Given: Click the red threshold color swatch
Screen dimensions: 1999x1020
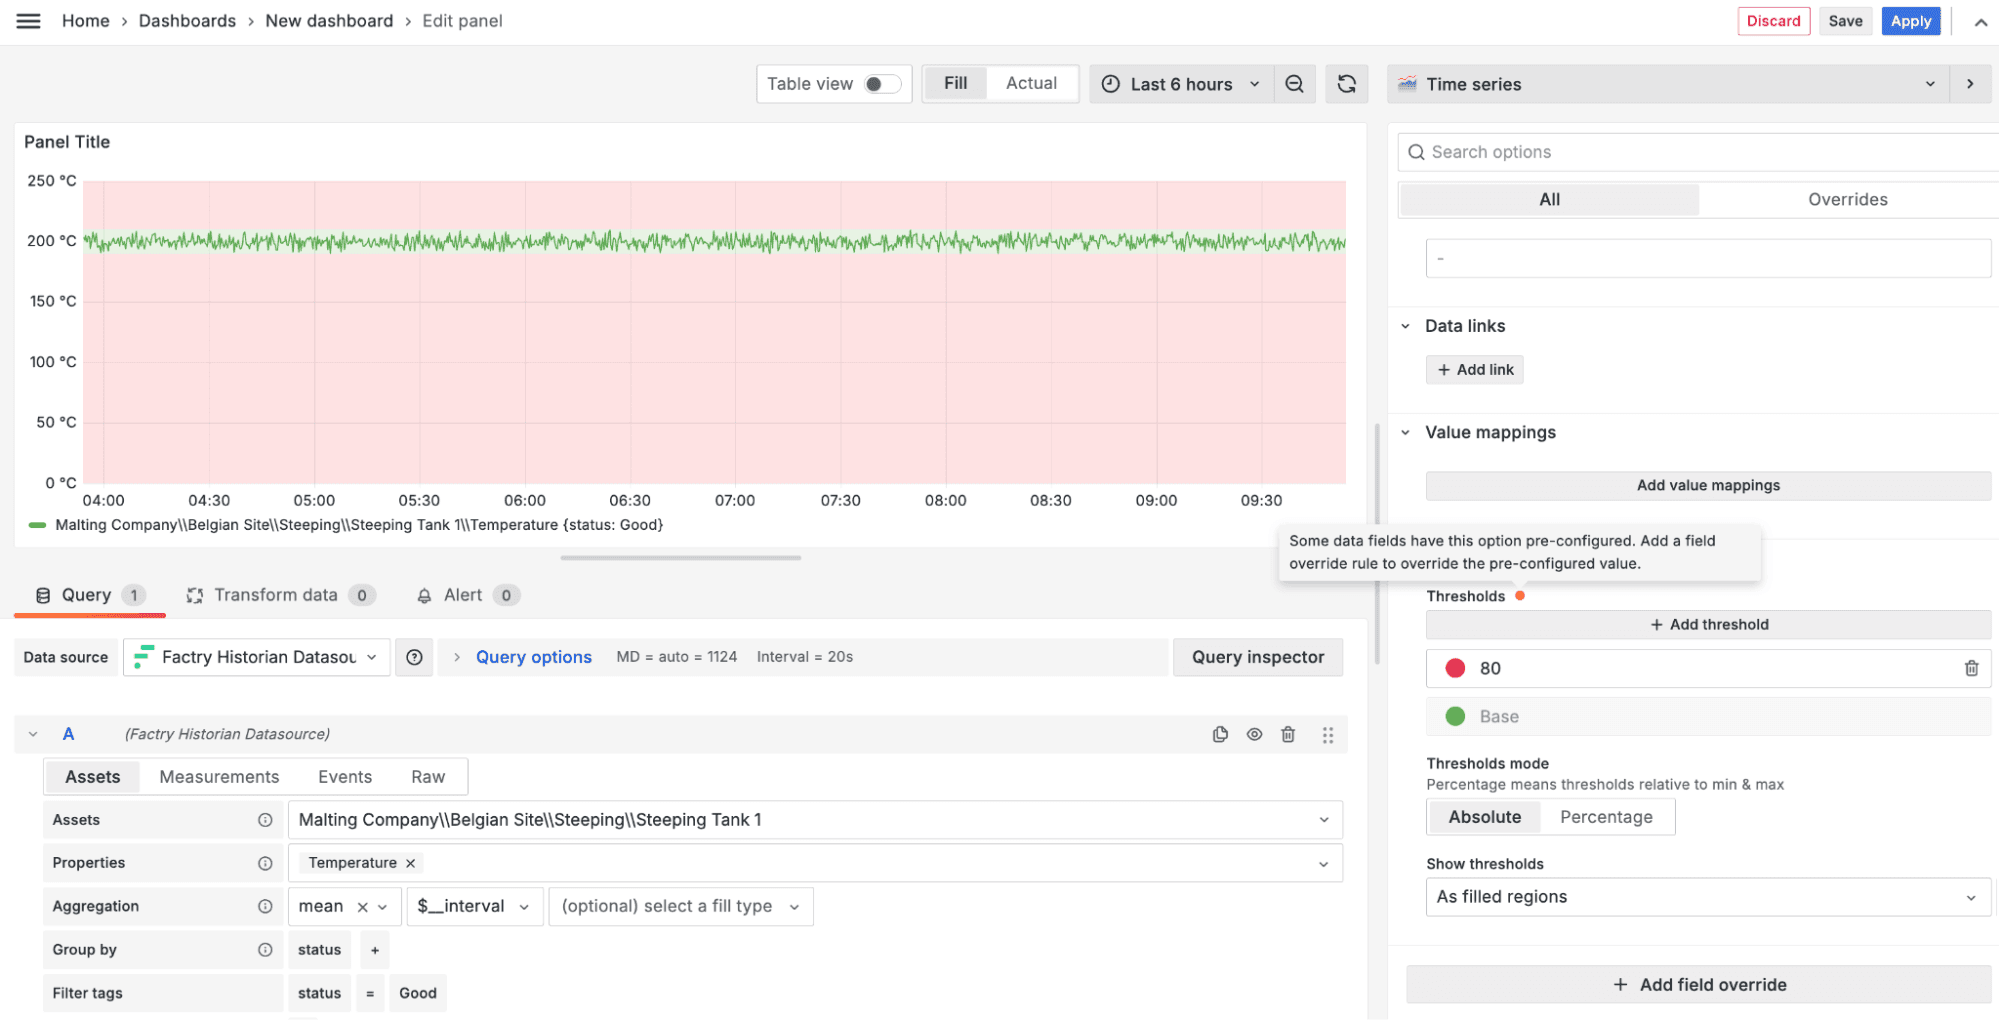Looking at the screenshot, I should (x=1455, y=668).
